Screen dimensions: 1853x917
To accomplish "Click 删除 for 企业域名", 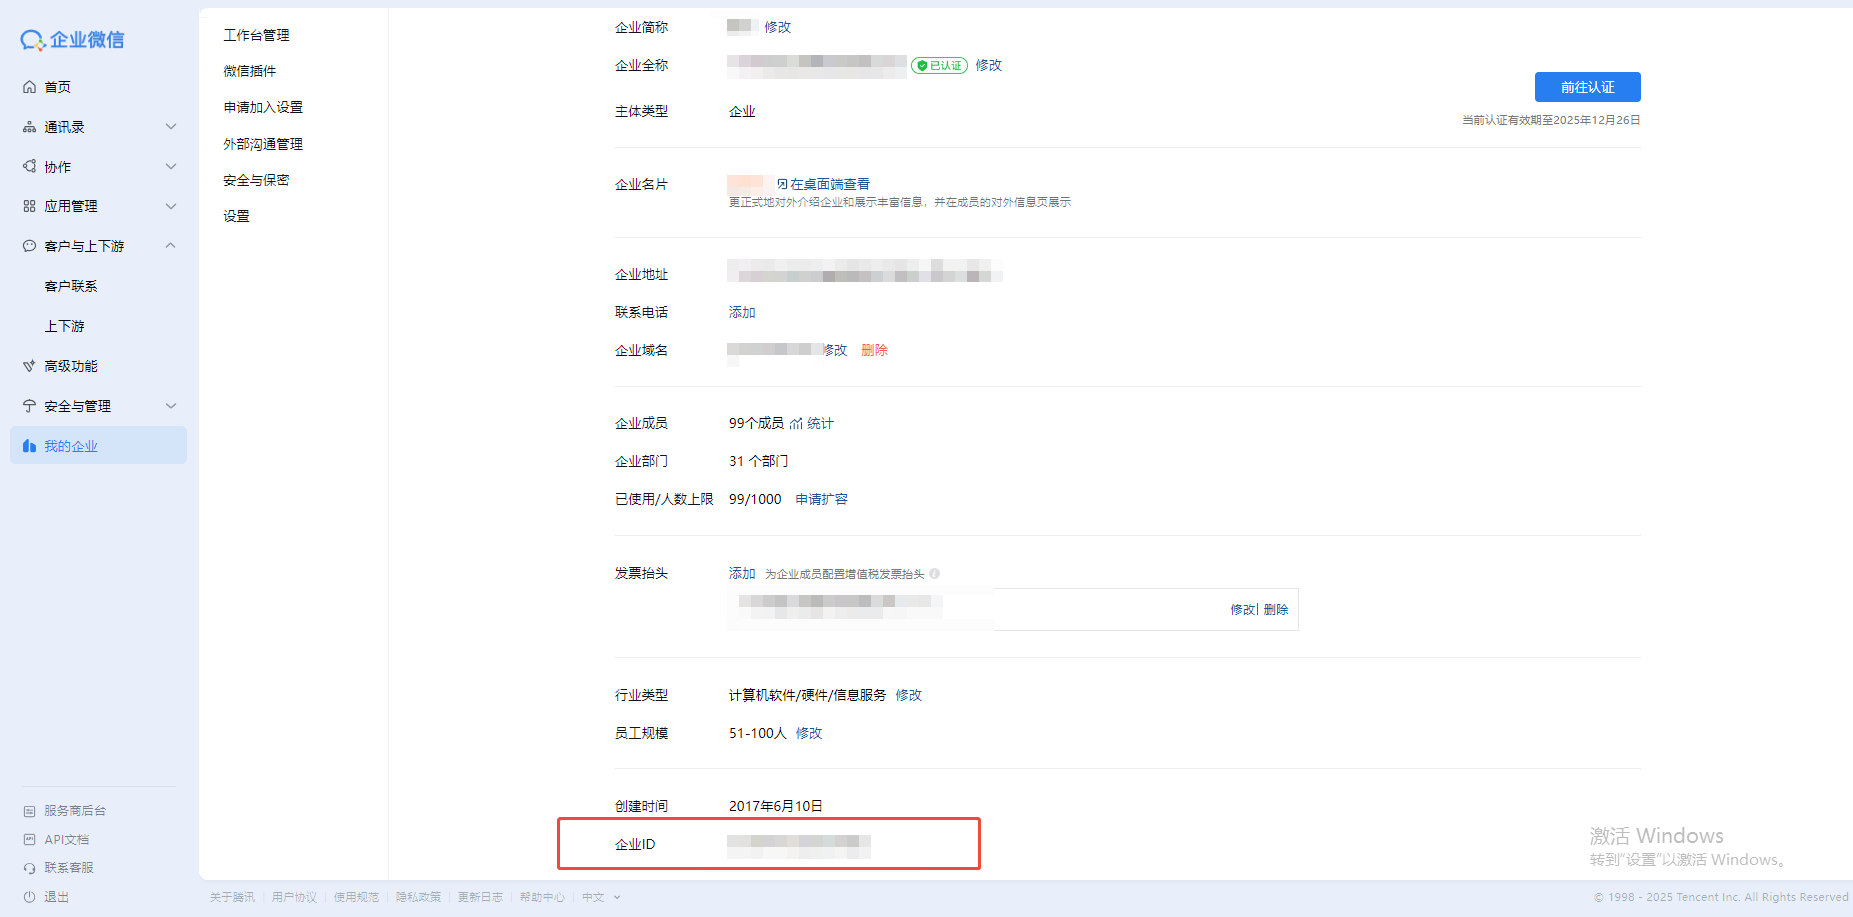I will [874, 350].
